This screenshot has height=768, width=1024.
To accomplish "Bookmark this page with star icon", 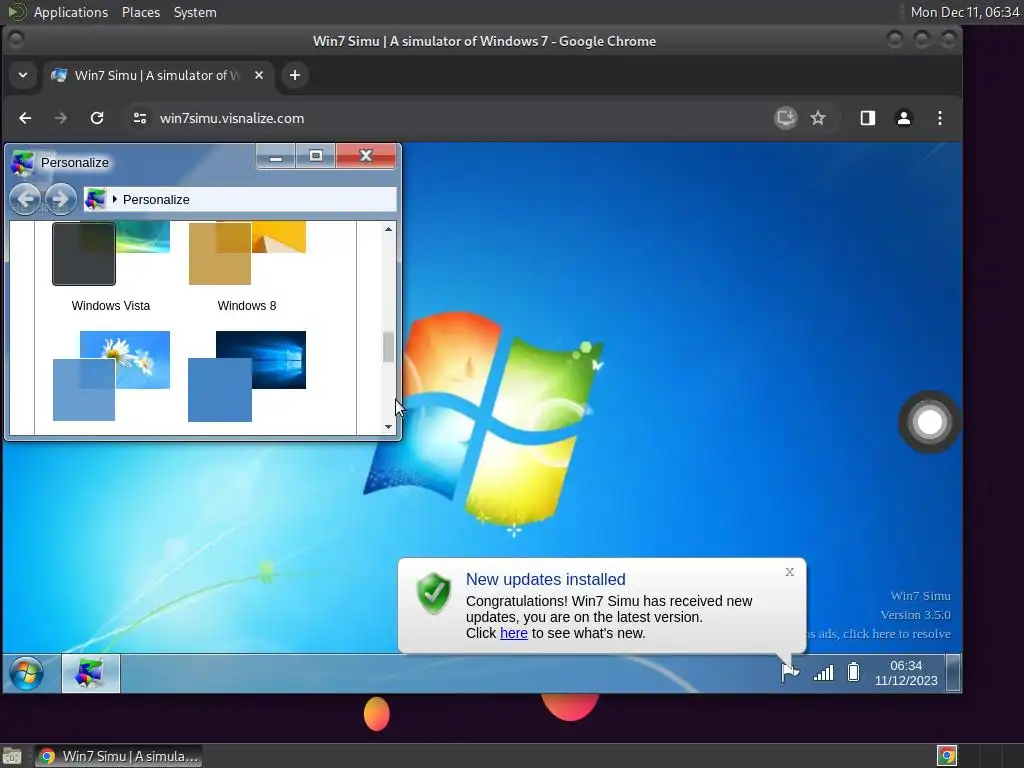I will [x=818, y=118].
